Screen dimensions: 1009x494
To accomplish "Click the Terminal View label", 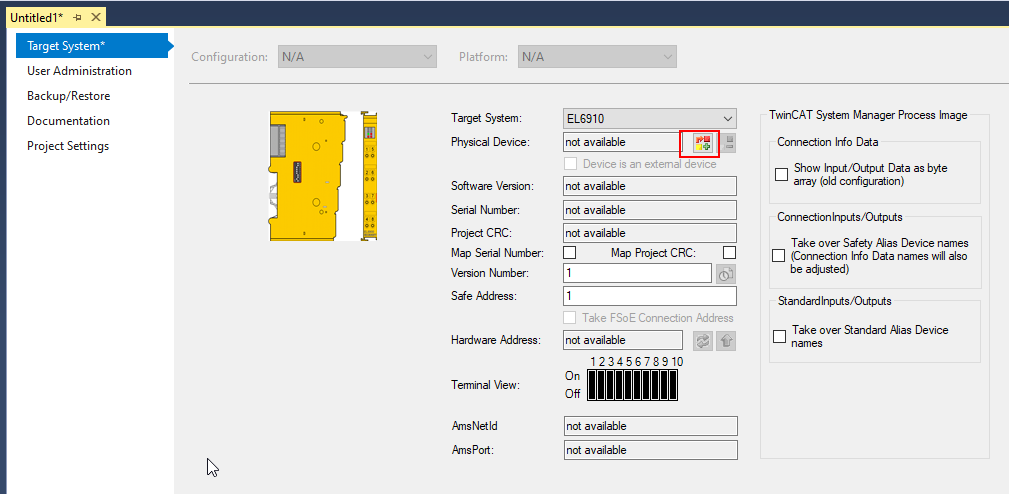I will tap(485, 385).
